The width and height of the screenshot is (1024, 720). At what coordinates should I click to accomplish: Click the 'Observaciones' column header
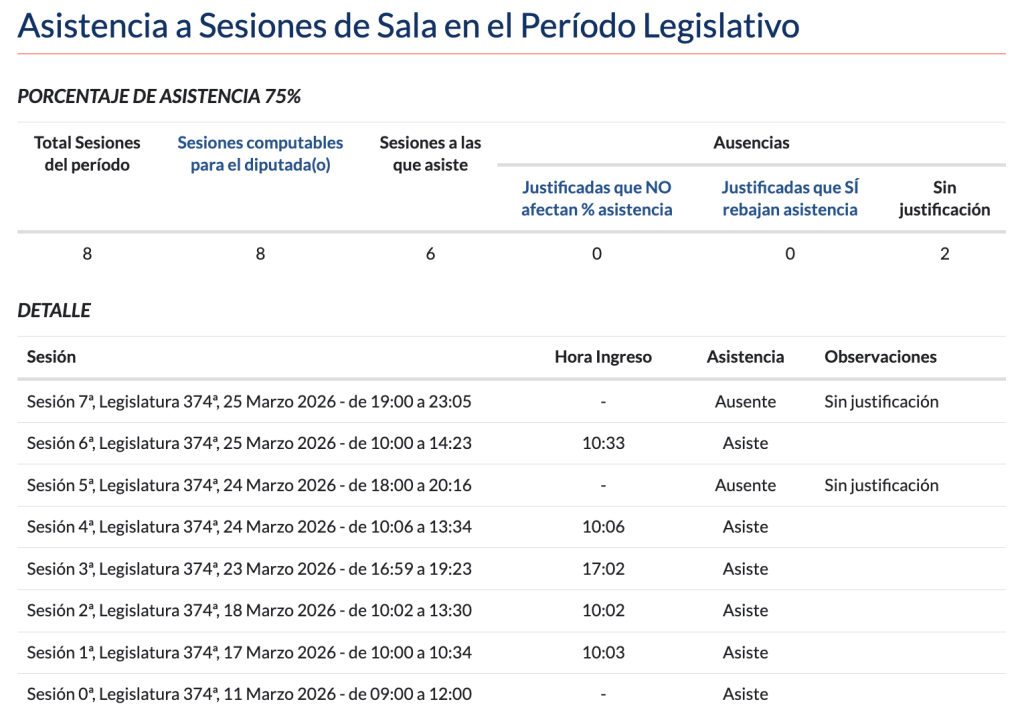(x=880, y=357)
